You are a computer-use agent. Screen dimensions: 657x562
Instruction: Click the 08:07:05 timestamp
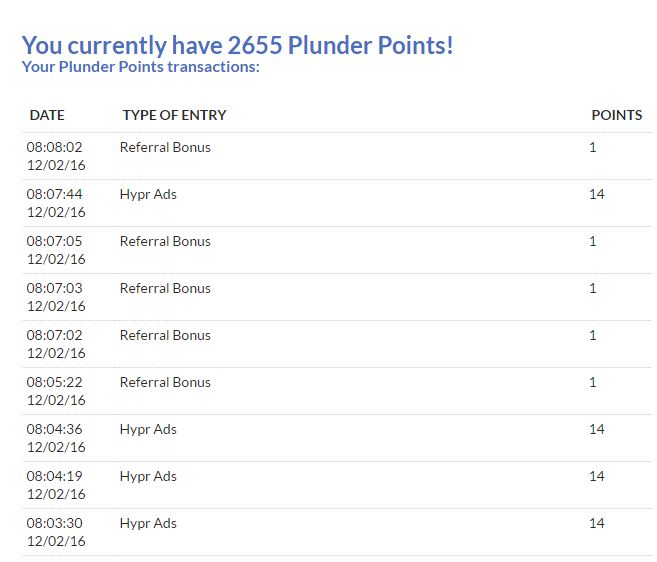[x=54, y=241]
